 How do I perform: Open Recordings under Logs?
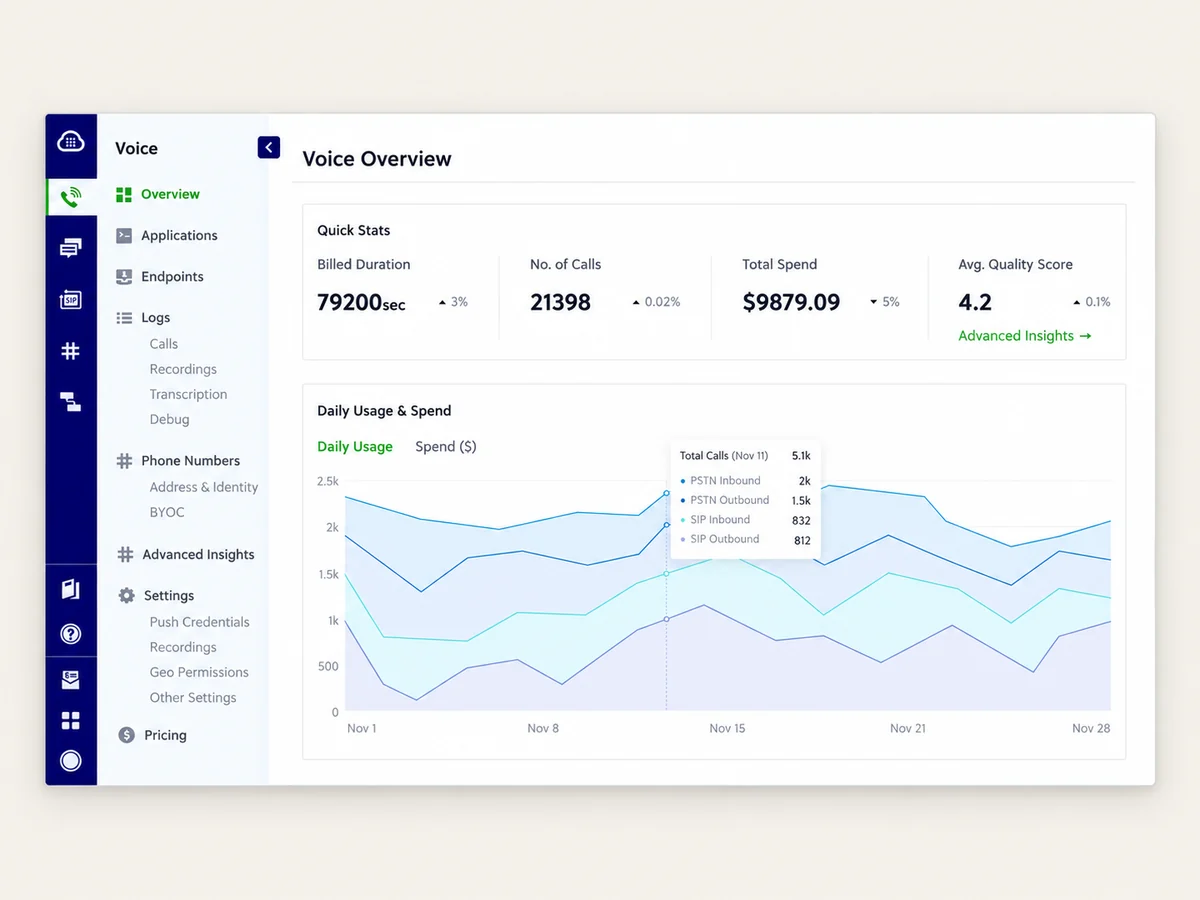click(x=183, y=369)
